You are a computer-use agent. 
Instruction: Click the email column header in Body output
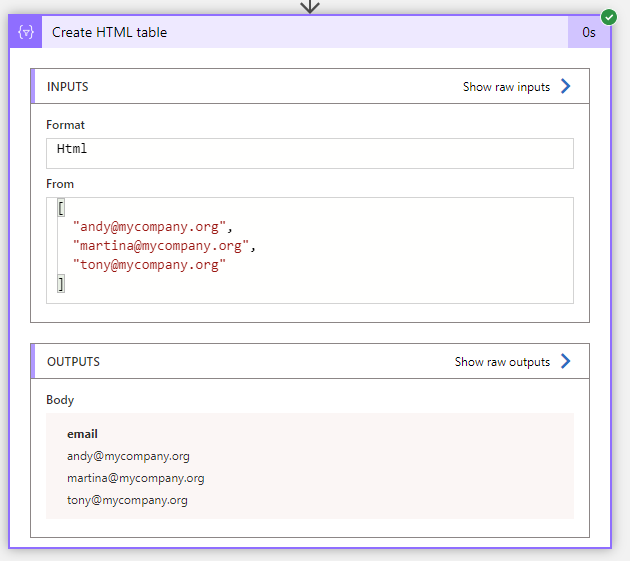82,434
